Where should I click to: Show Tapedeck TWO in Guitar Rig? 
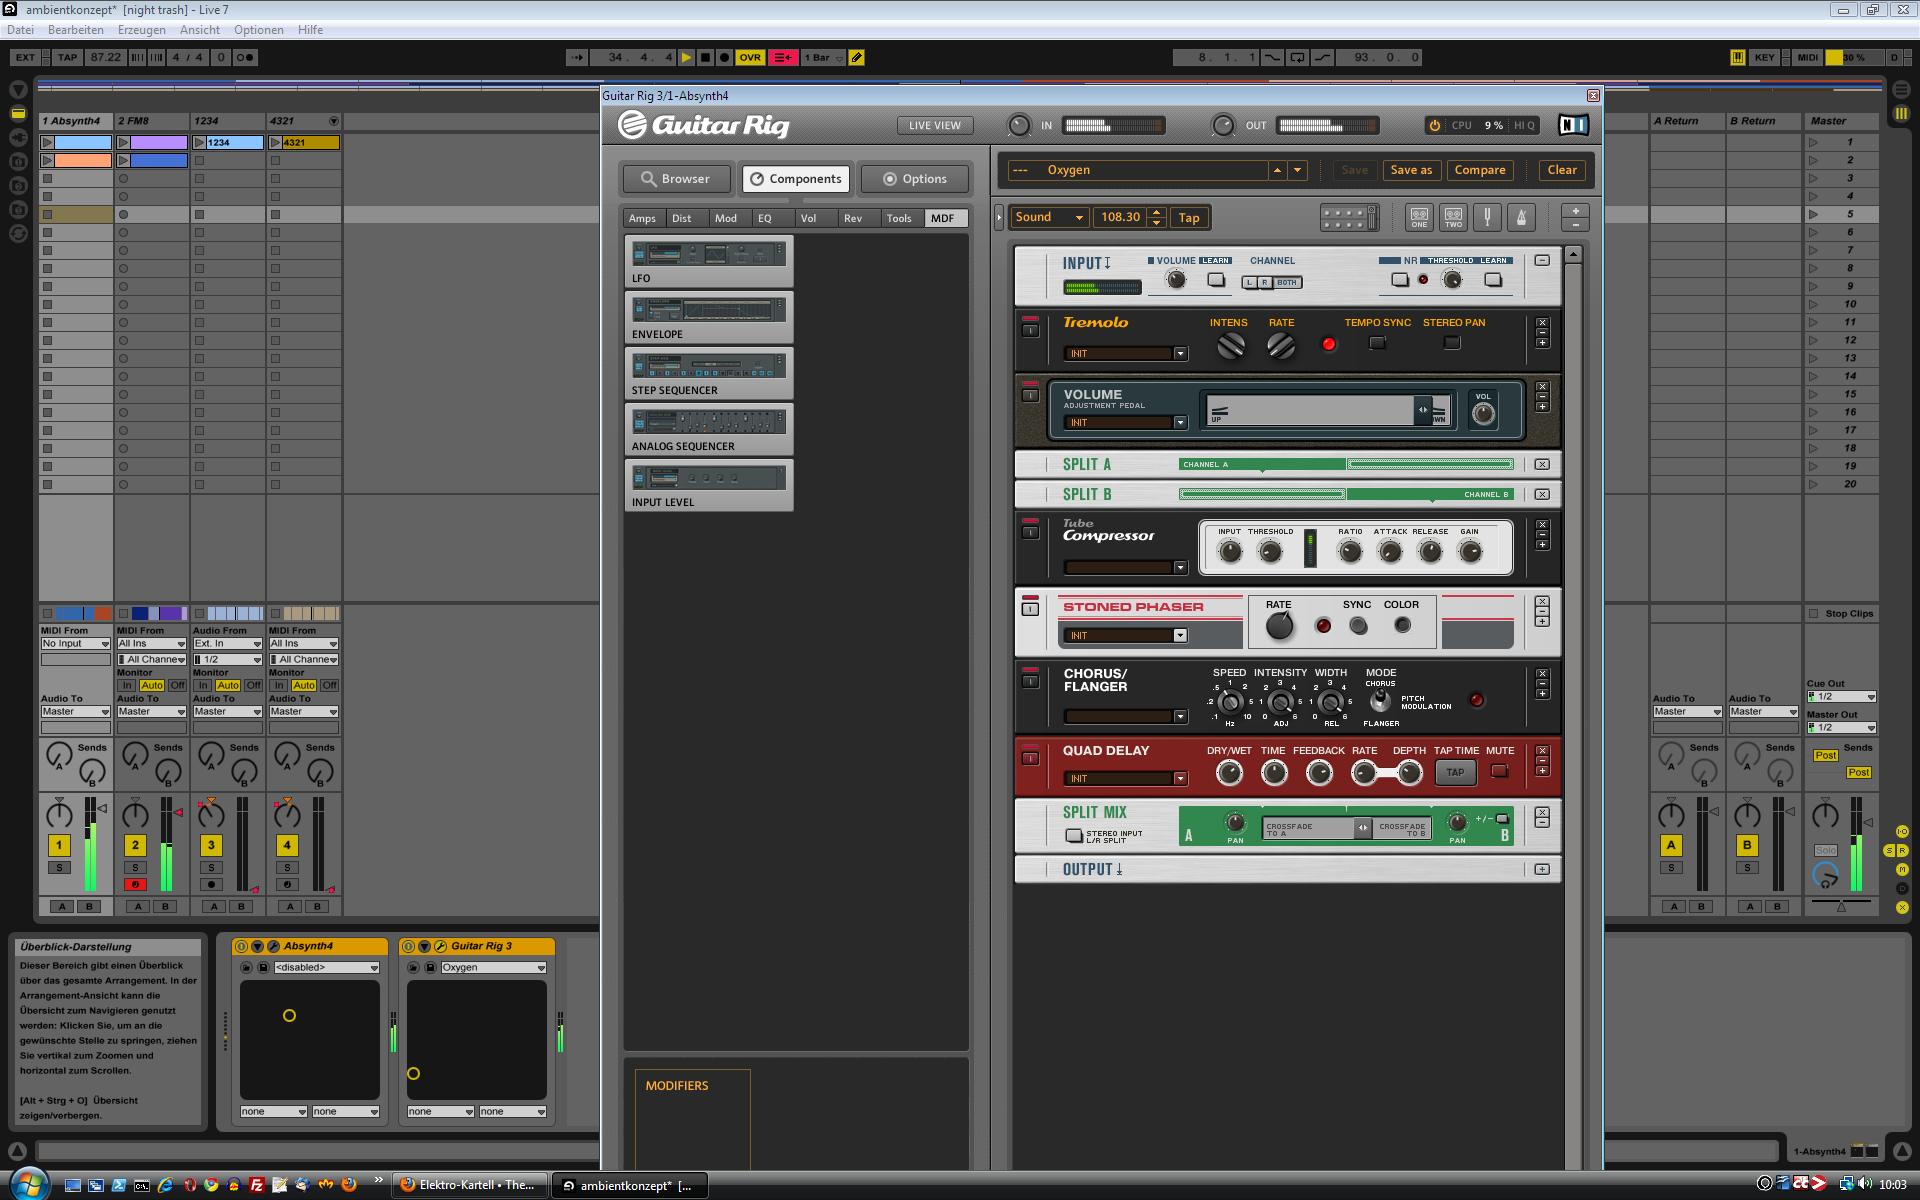1453,217
